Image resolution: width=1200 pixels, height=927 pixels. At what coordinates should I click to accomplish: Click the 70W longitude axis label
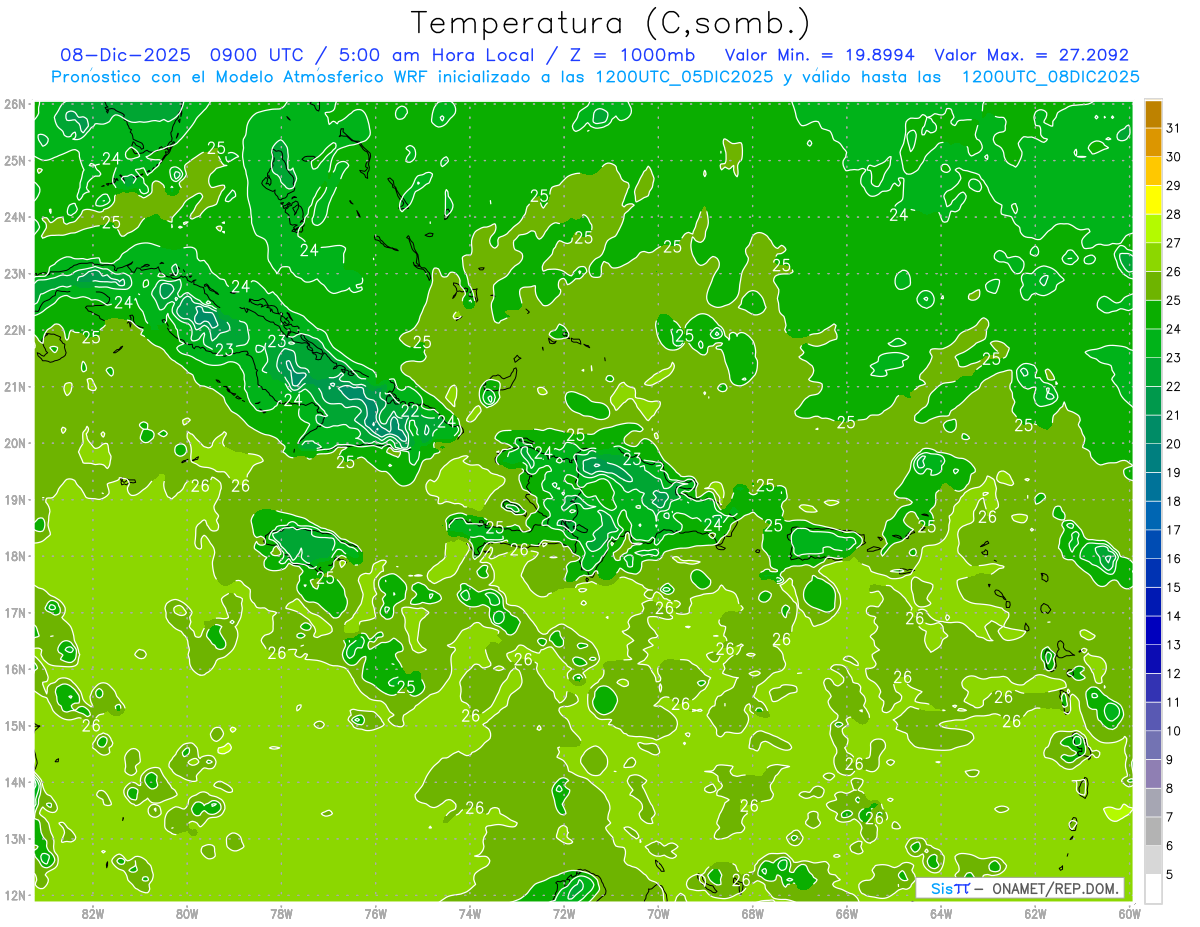click(658, 912)
